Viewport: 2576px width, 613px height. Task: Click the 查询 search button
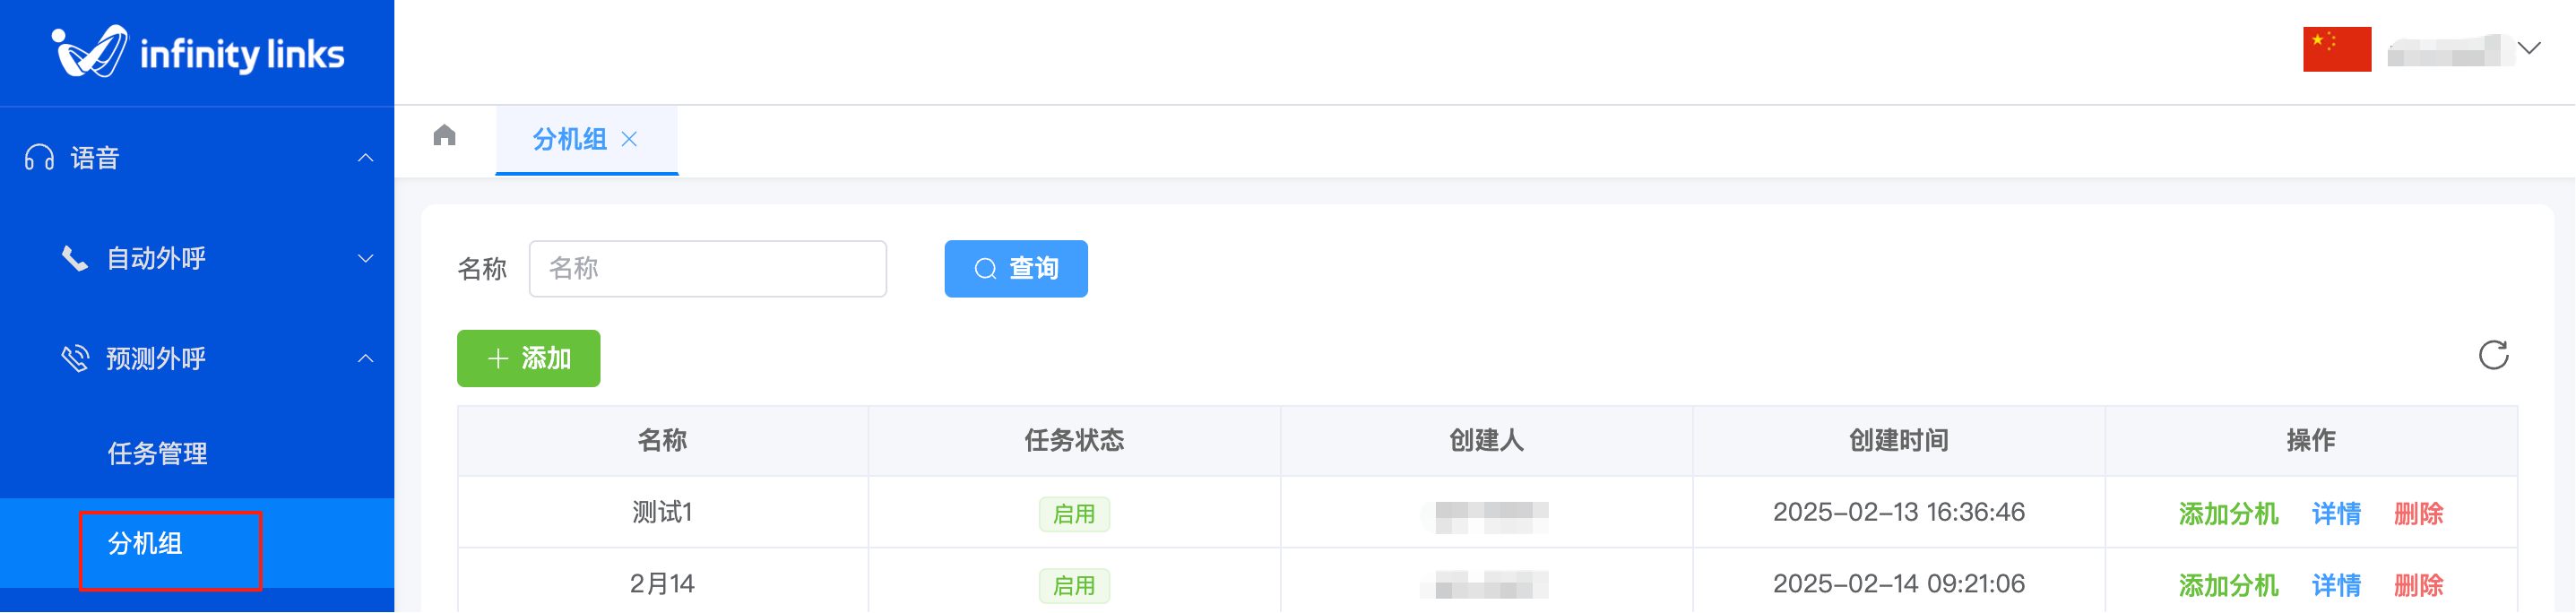(1016, 269)
